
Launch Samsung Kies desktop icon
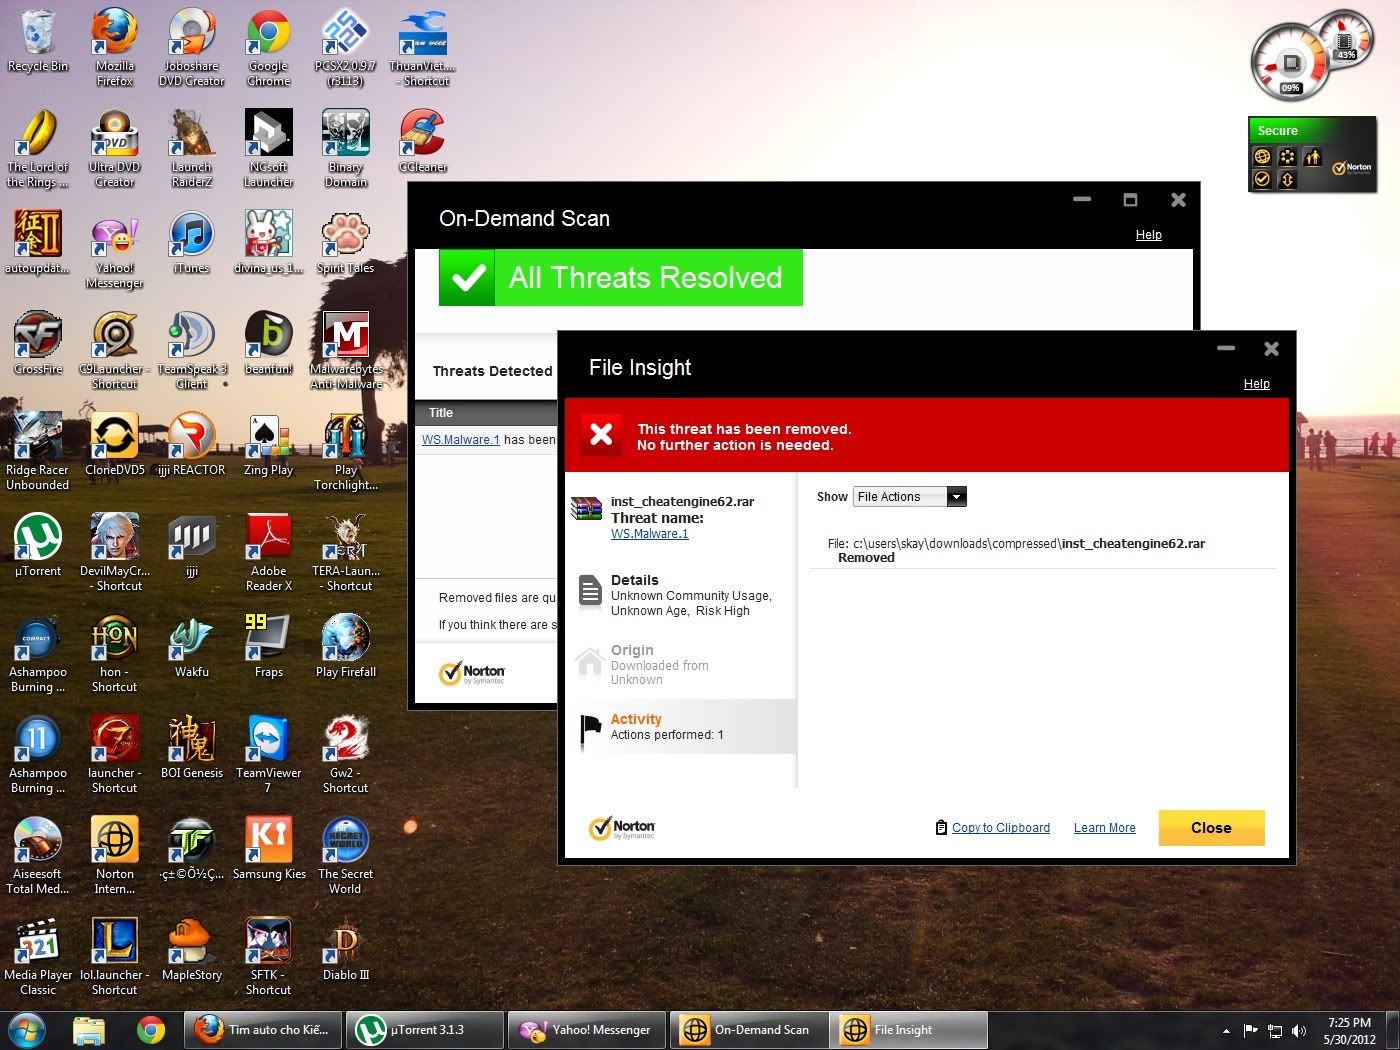pos(268,847)
